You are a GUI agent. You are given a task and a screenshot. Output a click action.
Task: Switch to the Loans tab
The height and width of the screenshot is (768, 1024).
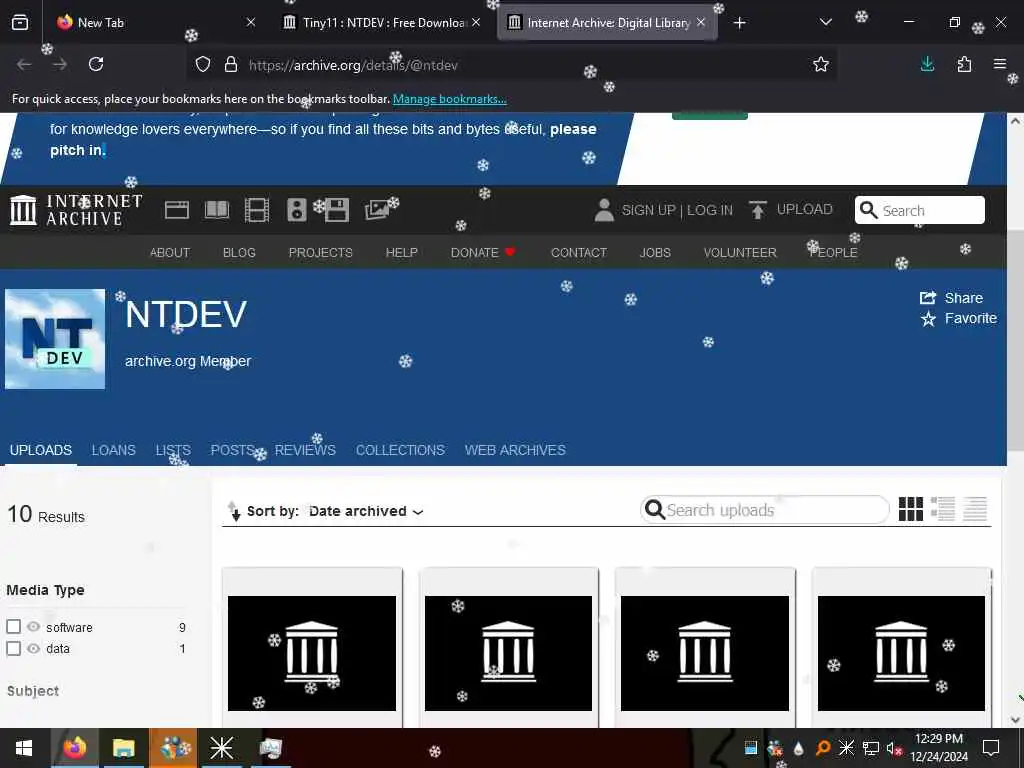pyautogui.click(x=114, y=450)
